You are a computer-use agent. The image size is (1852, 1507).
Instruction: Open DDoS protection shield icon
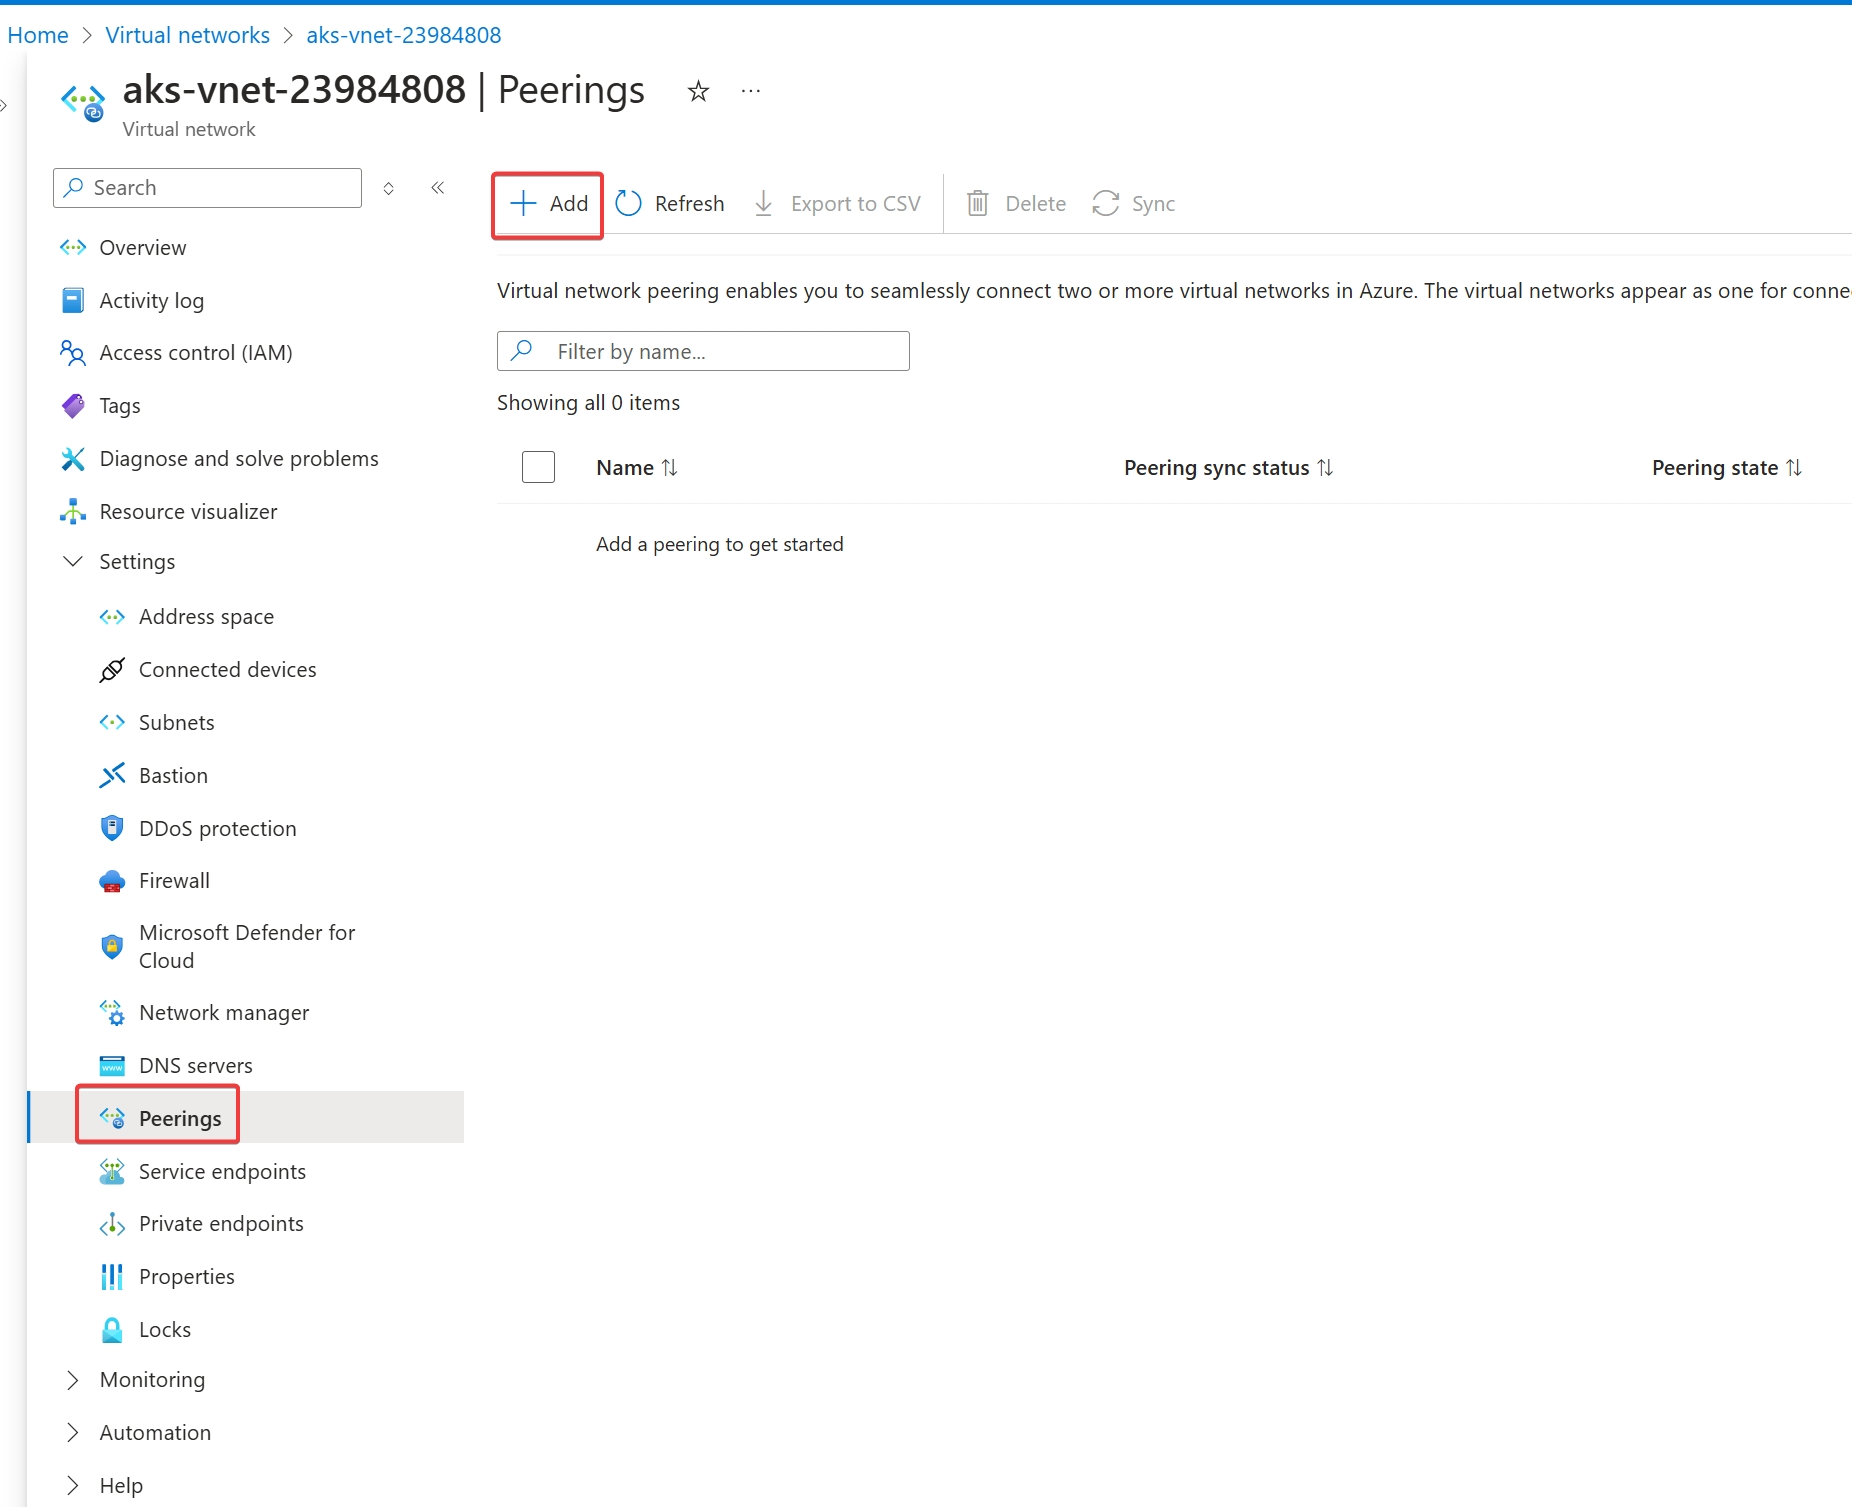click(x=112, y=828)
